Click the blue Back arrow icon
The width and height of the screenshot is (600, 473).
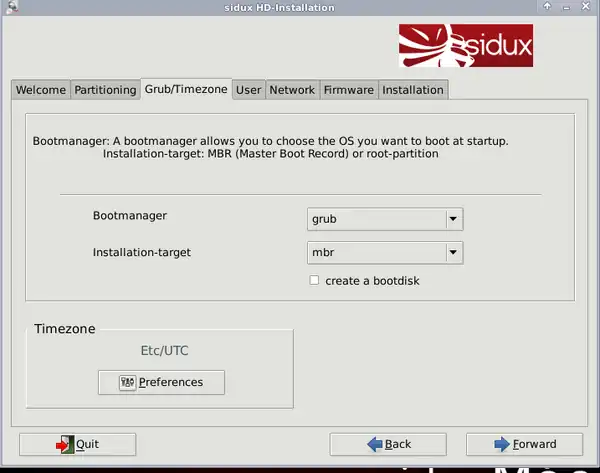coord(374,444)
